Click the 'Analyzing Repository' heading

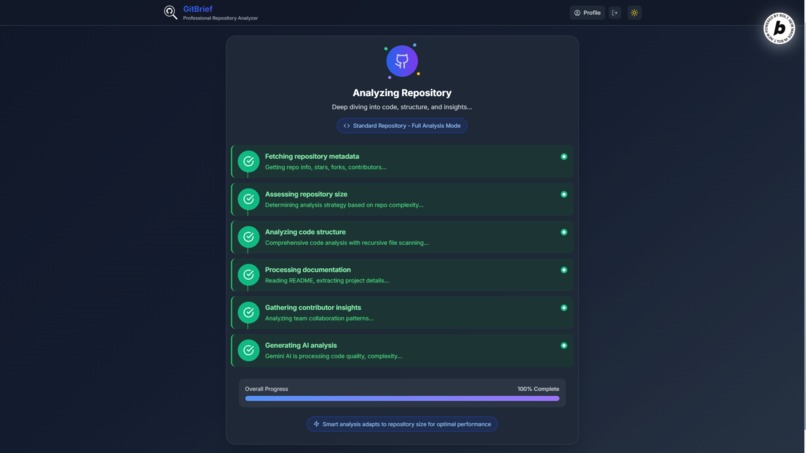402,93
